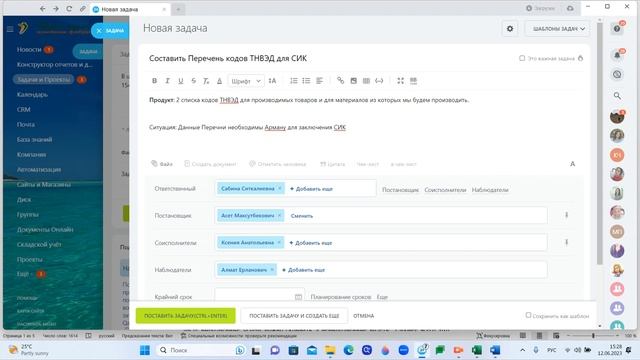Click Создать документ below the editor
The height and width of the screenshot is (360, 640).
pos(210,164)
